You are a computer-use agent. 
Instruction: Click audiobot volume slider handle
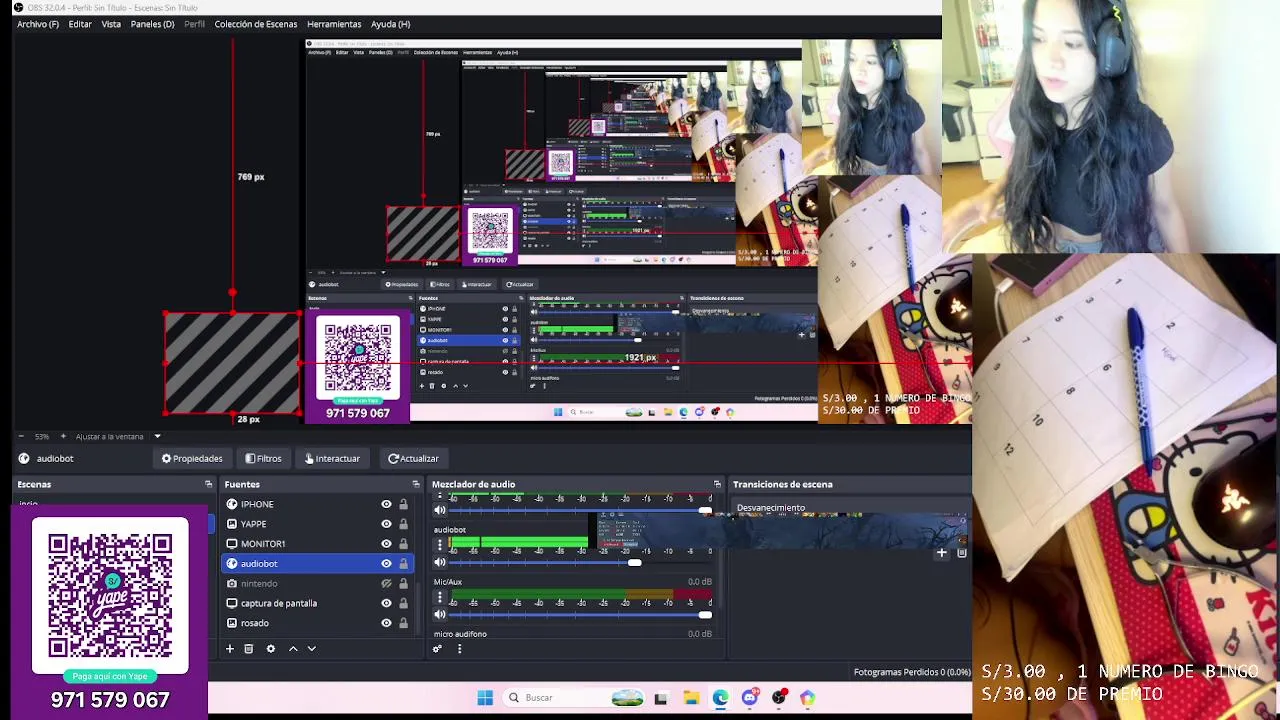point(634,563)
